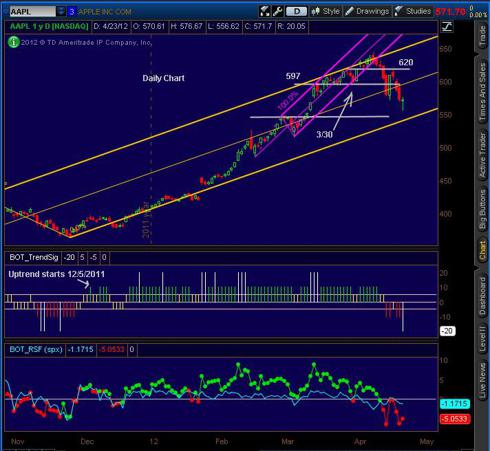Change the D timeframe aggregation button
Image resolution: width=490 pixels, height=451 pixels.
pos(296,12)
